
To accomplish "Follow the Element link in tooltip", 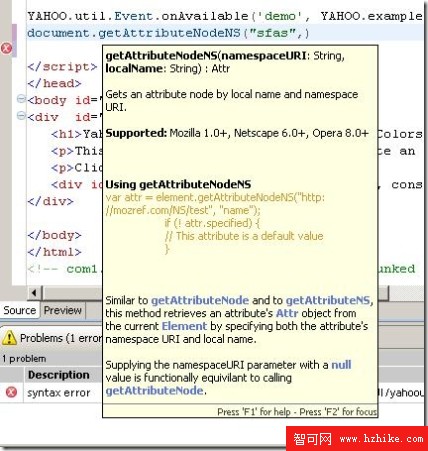I will pos(184,326).
